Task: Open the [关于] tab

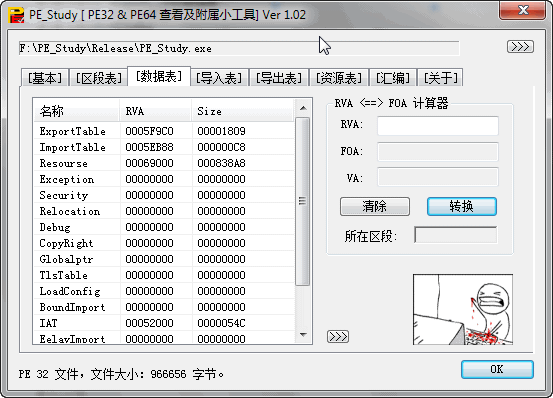Action: pyautogui.click(x=440, y=78)
